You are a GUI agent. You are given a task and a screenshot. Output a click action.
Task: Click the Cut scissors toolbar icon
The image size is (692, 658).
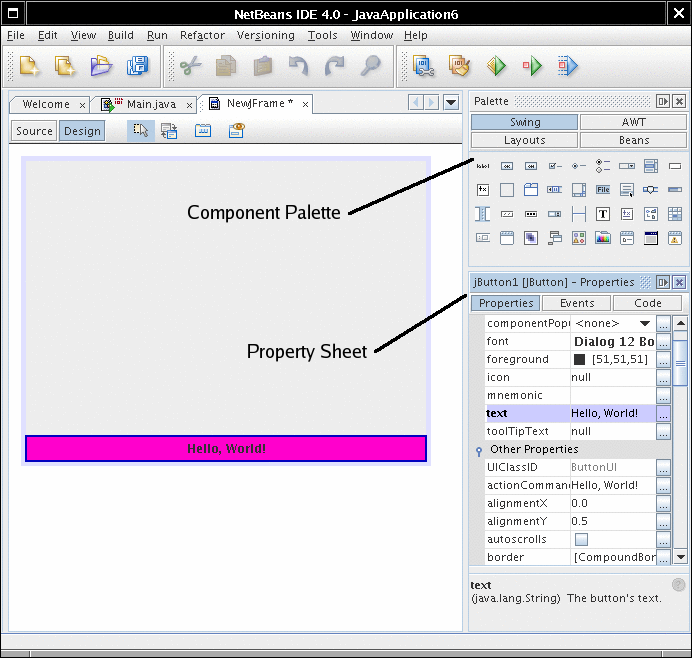pos(190,66)
